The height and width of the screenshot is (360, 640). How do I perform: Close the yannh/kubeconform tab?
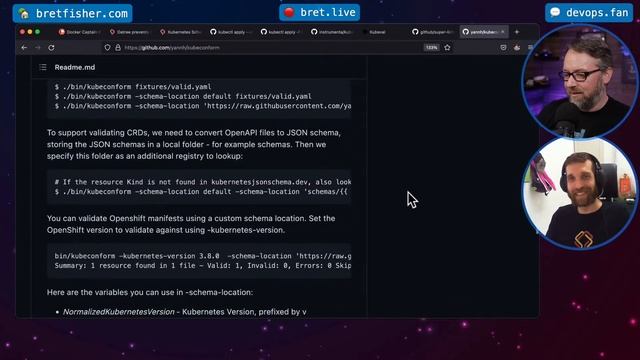coord(503,32)
